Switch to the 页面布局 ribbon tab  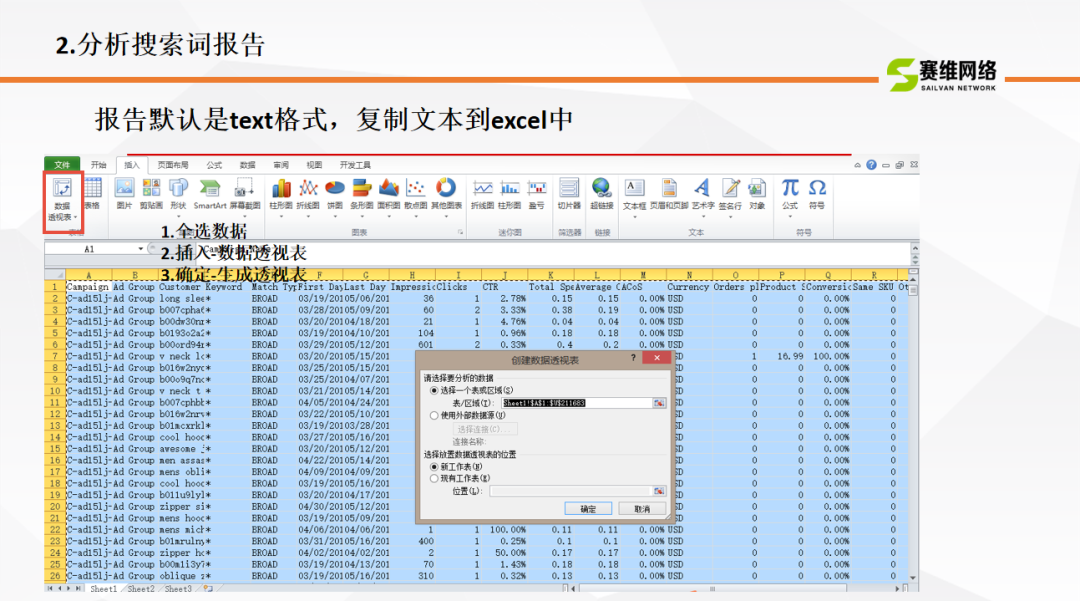click(x=173, y=165)
